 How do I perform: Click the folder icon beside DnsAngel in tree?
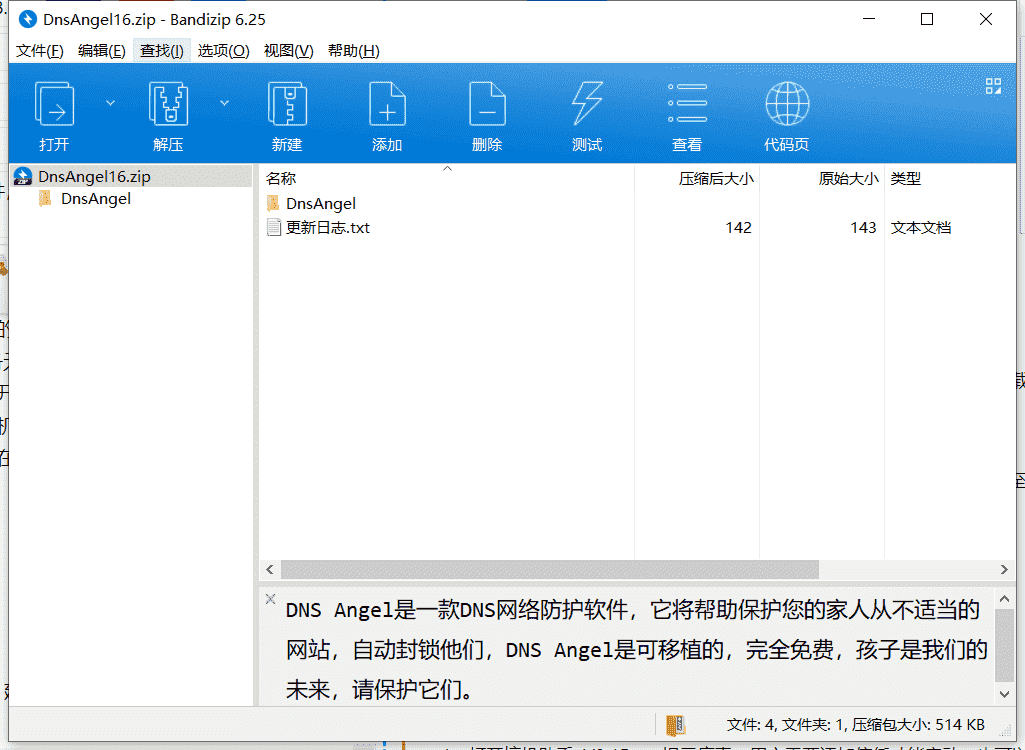[x=45, y=199]
